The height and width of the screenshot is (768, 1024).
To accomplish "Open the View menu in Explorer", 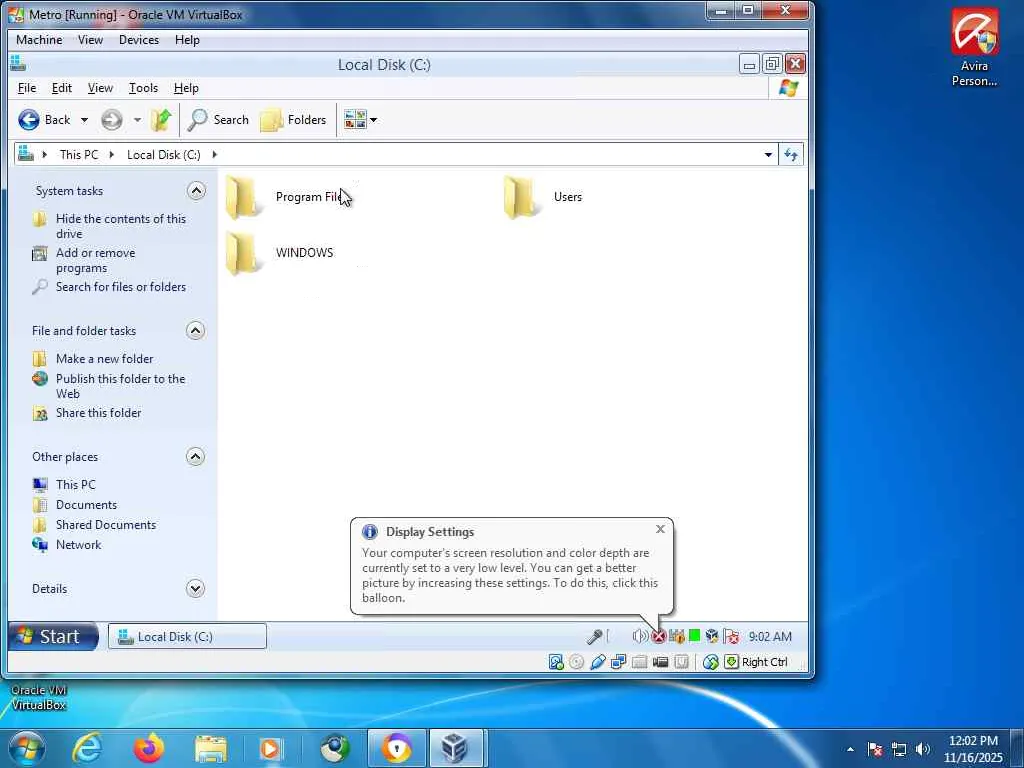I will (x=100, y=88).
